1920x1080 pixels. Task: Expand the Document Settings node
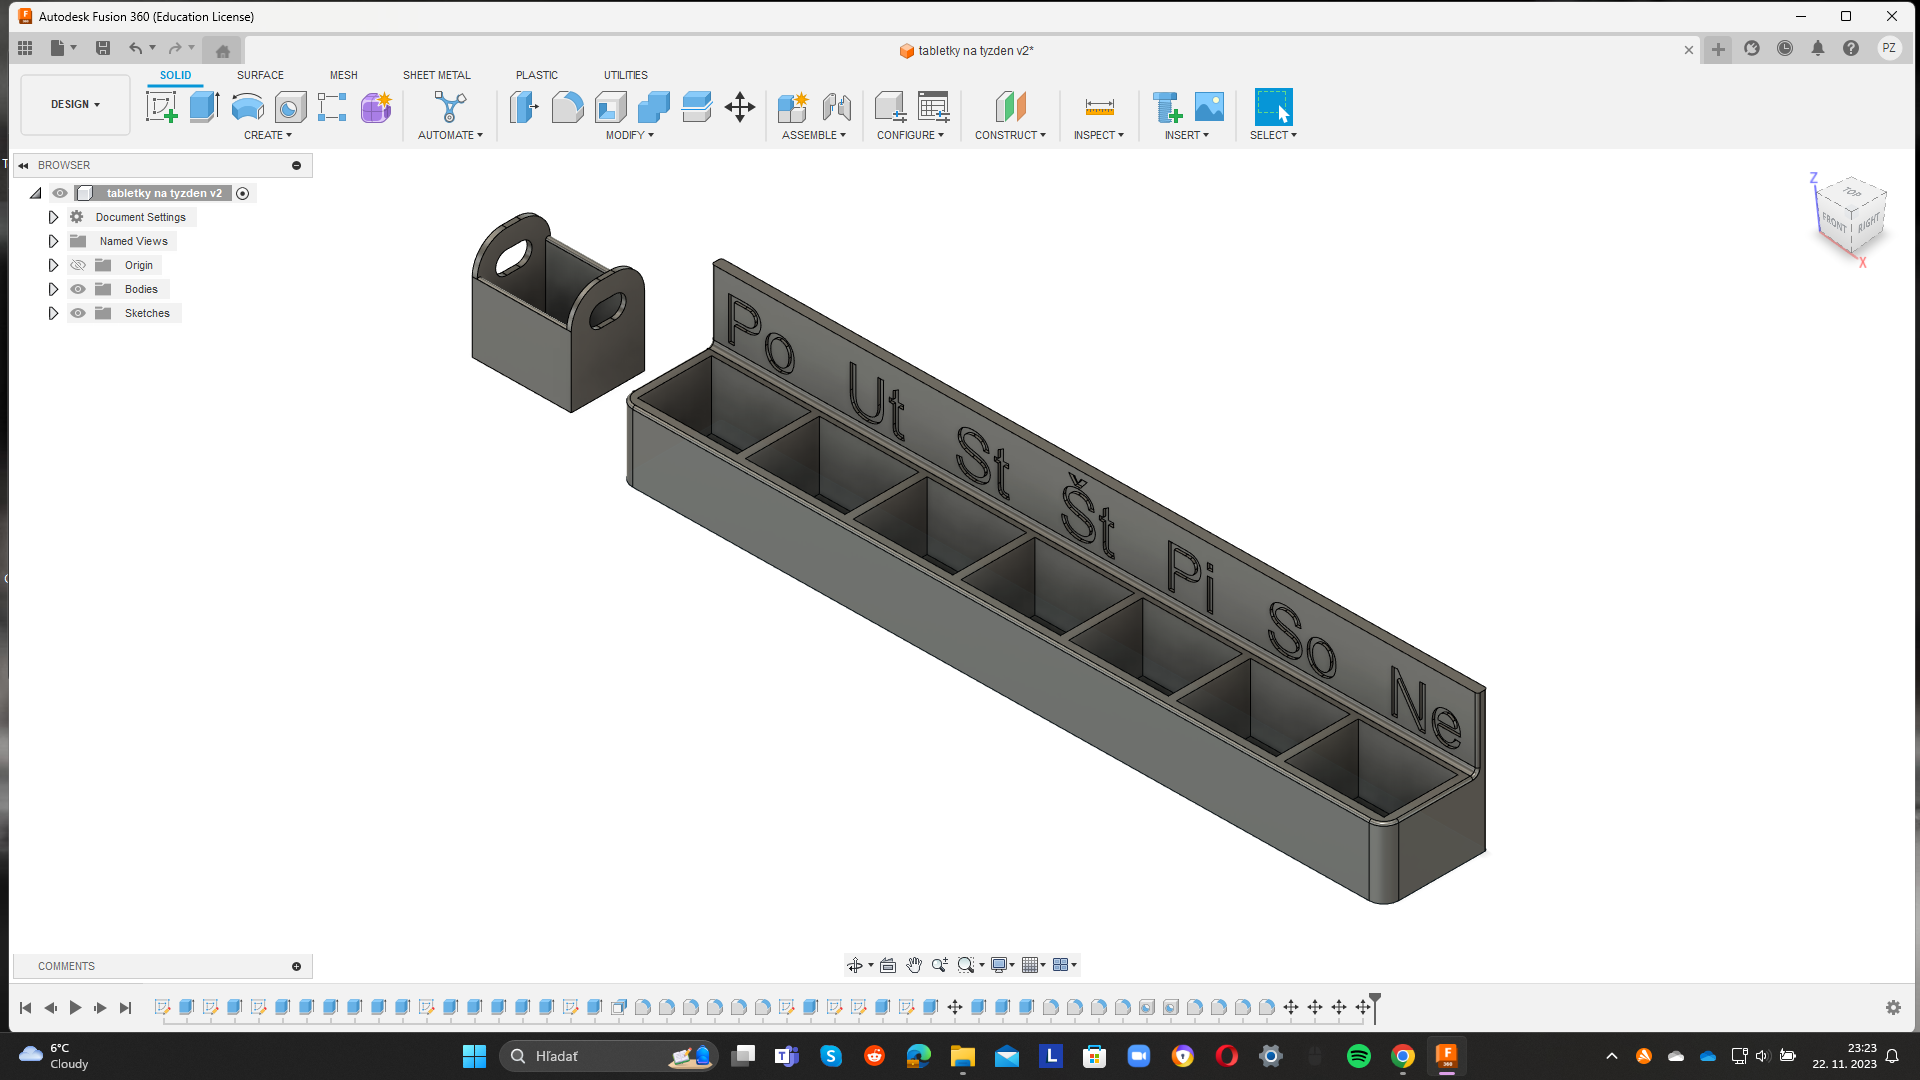tap(54, 217)
